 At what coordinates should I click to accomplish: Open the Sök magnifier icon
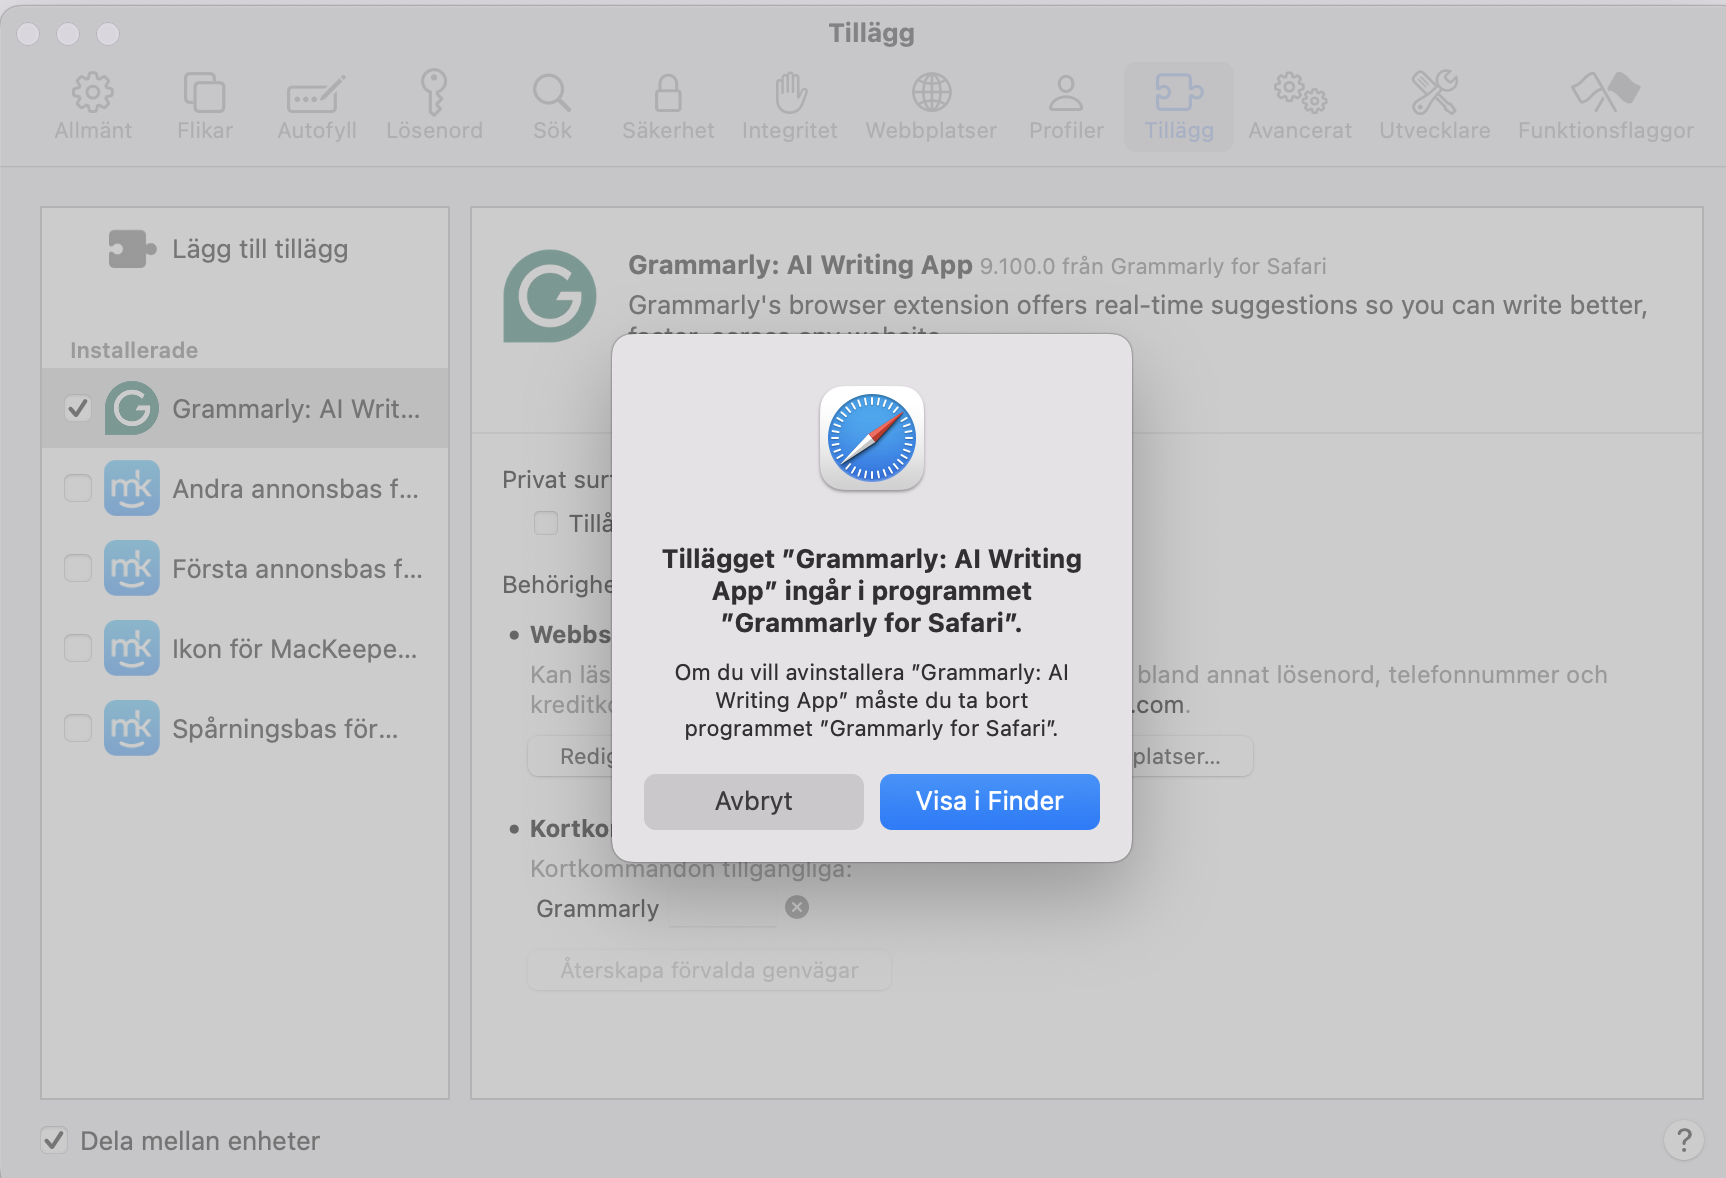[x=551, y=93]
